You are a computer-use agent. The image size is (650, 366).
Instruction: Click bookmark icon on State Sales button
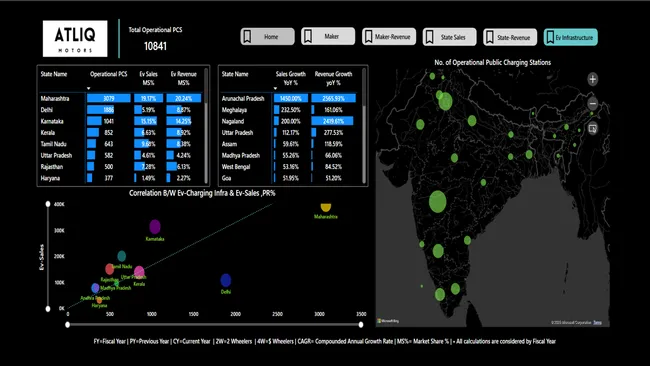(x=429, y=37)
